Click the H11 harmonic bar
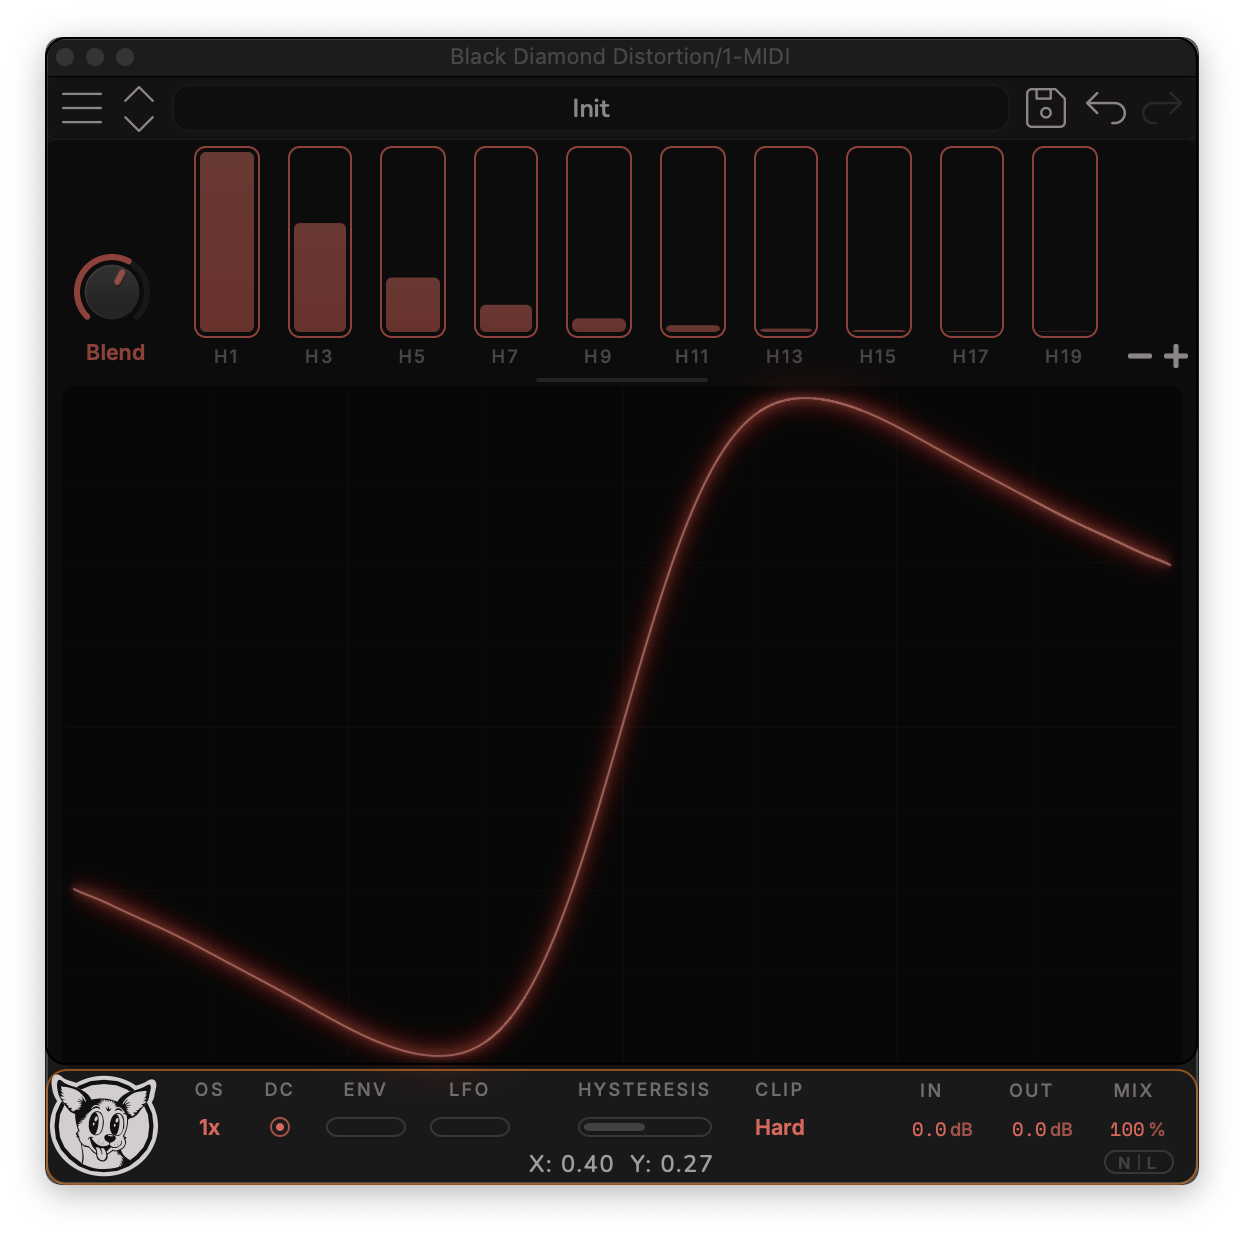The width and height of the screenshot is (1244, 1238). point(693,242)
